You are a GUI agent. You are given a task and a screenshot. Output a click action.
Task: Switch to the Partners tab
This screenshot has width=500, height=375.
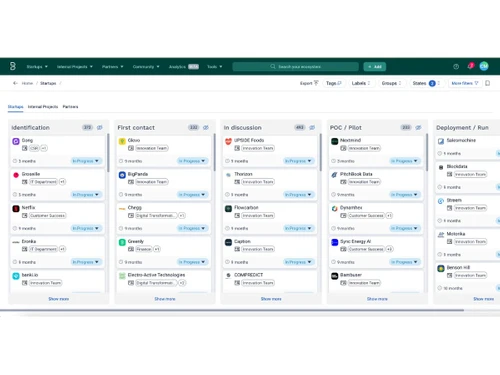coord(70,107)
